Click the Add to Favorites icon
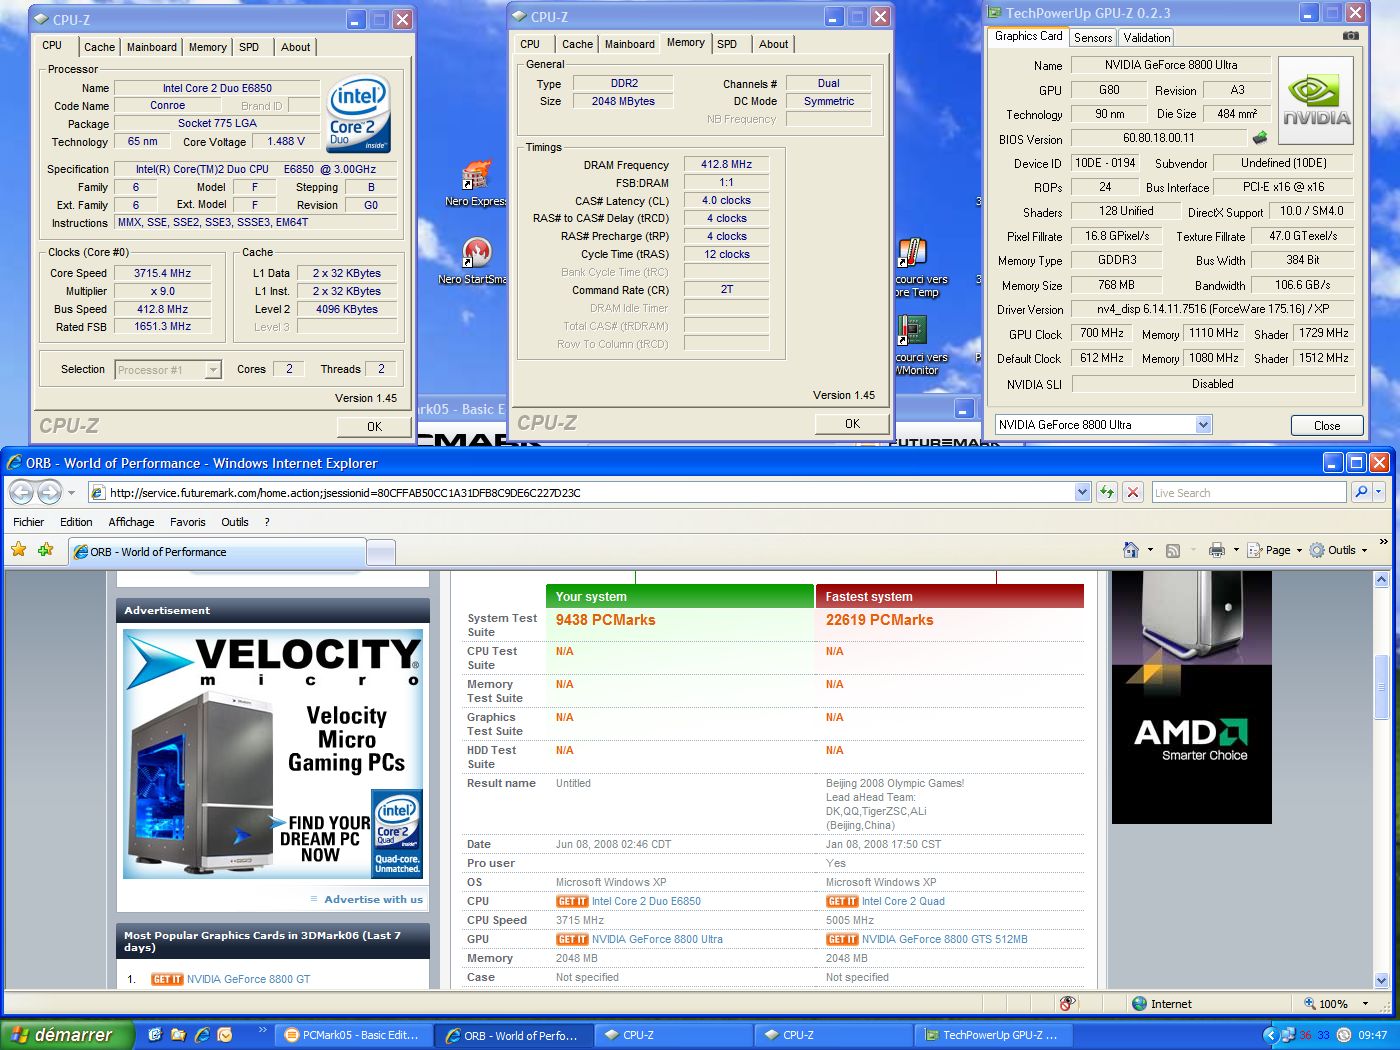This screenshot has width=1400, height=1050. (45, 550)
